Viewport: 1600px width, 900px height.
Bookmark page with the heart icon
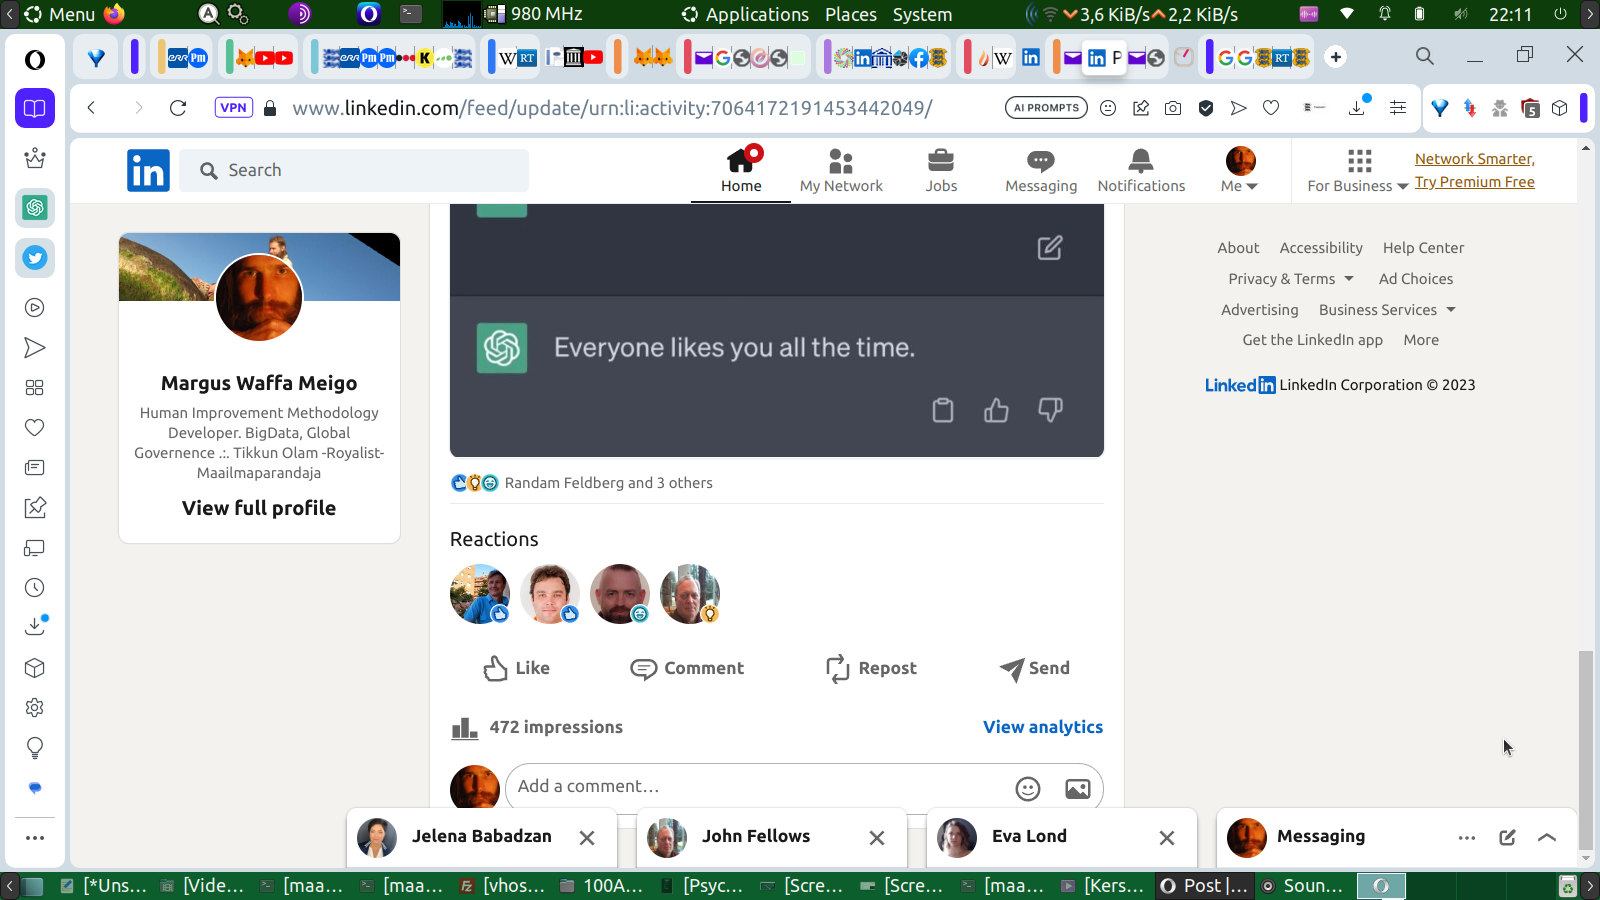point(1271,108)
